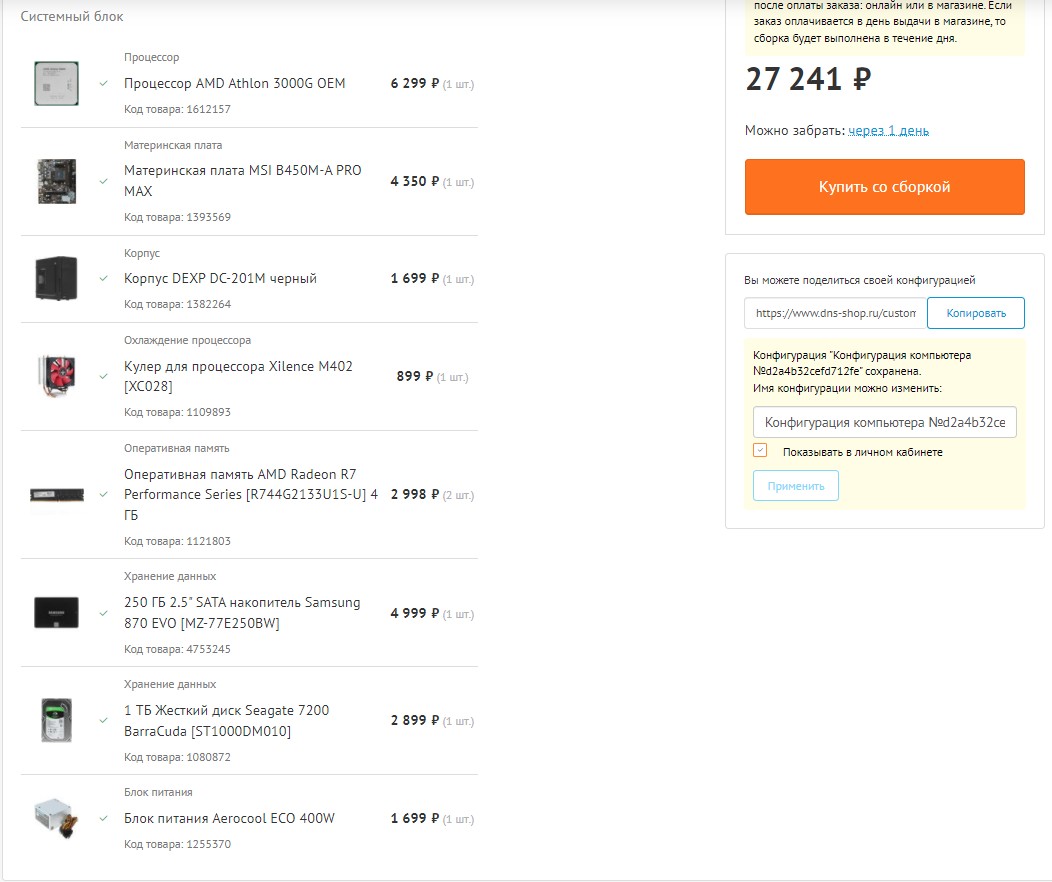This screenshot has height=882, width=1052.
Task: Click the configuration share URL field
Action: [x=835, y=313]
